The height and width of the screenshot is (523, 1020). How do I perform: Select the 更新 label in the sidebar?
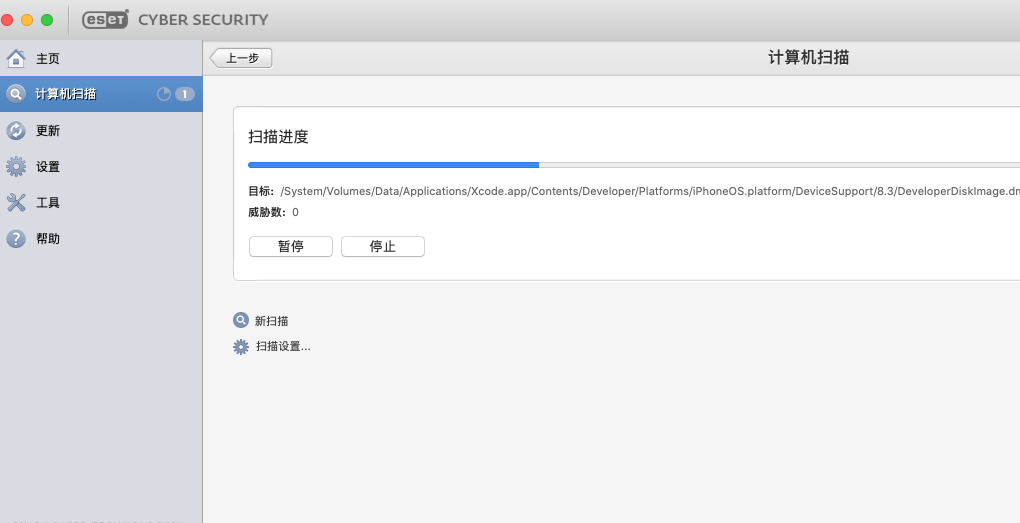point(48,130)
